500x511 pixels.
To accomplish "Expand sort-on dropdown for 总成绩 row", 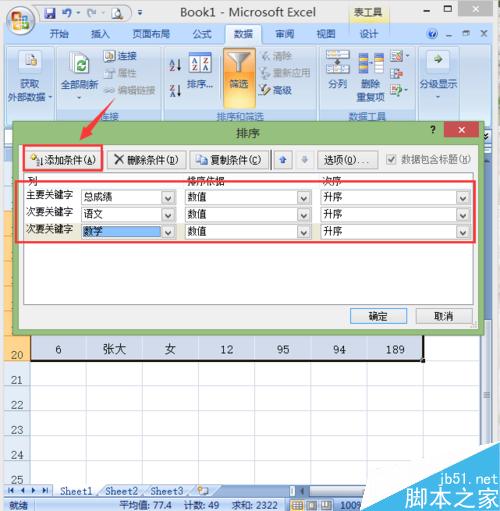I will click(x=303, y=198).
